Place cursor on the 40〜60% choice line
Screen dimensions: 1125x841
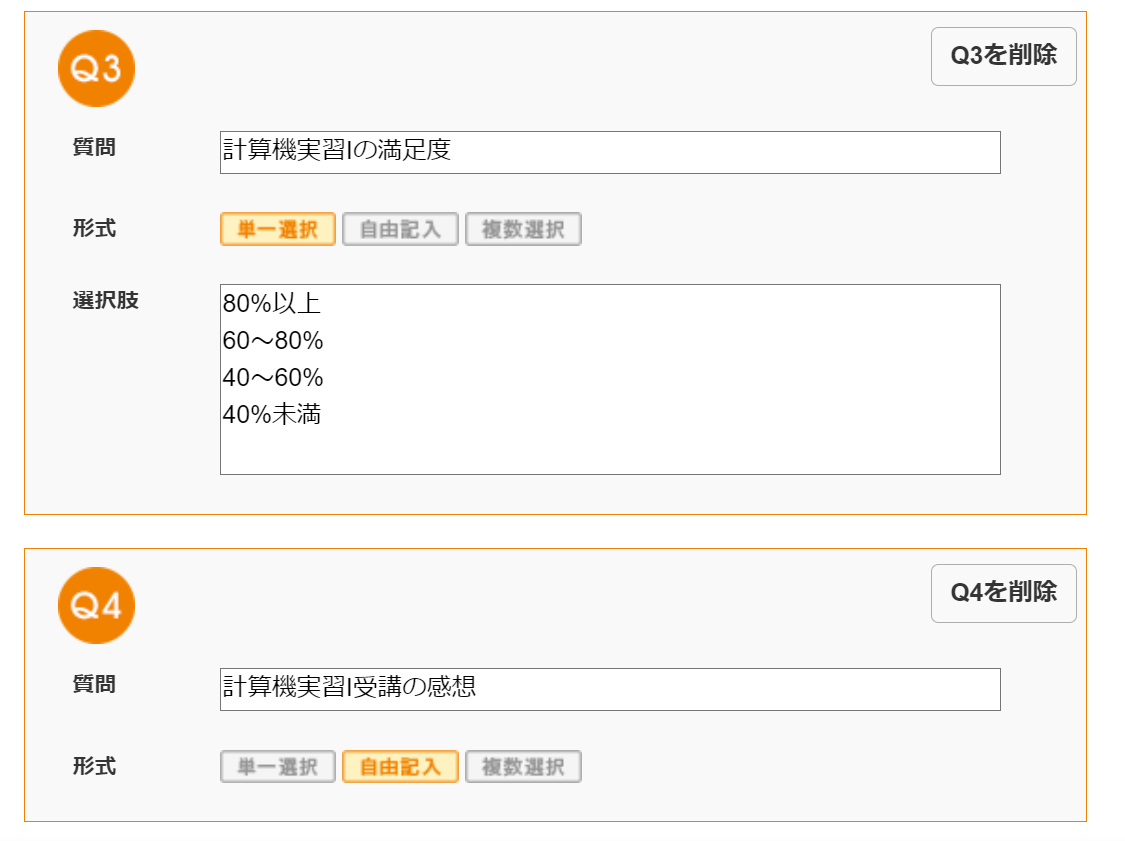(x=273, y=377)
